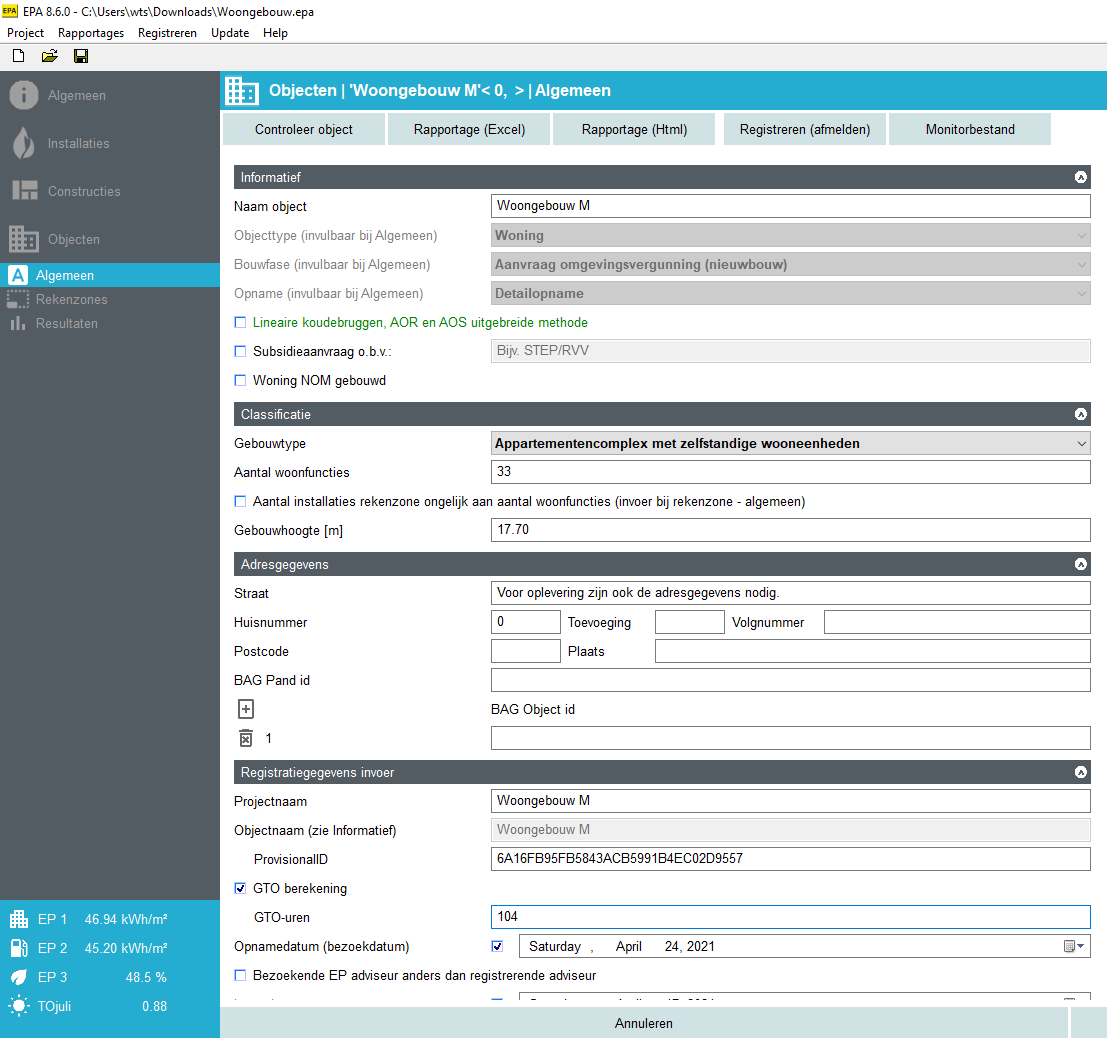Click the Rekenzones dashed-box icon
The height and width of the screenshot is (1038, 1107).
[x=18, y=299]
